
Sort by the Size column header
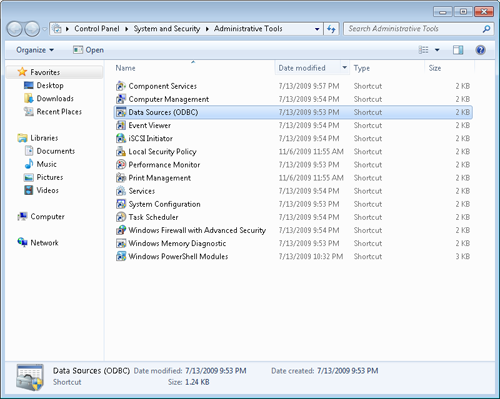[x=435, y=68]
